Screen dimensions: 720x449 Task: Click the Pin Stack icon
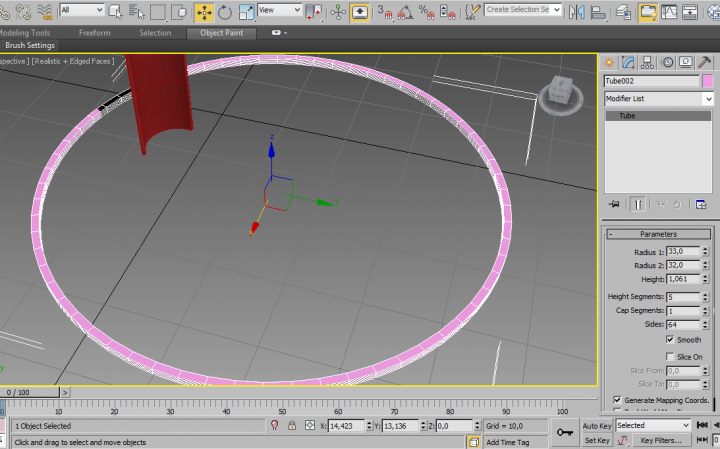pos(613,204)
